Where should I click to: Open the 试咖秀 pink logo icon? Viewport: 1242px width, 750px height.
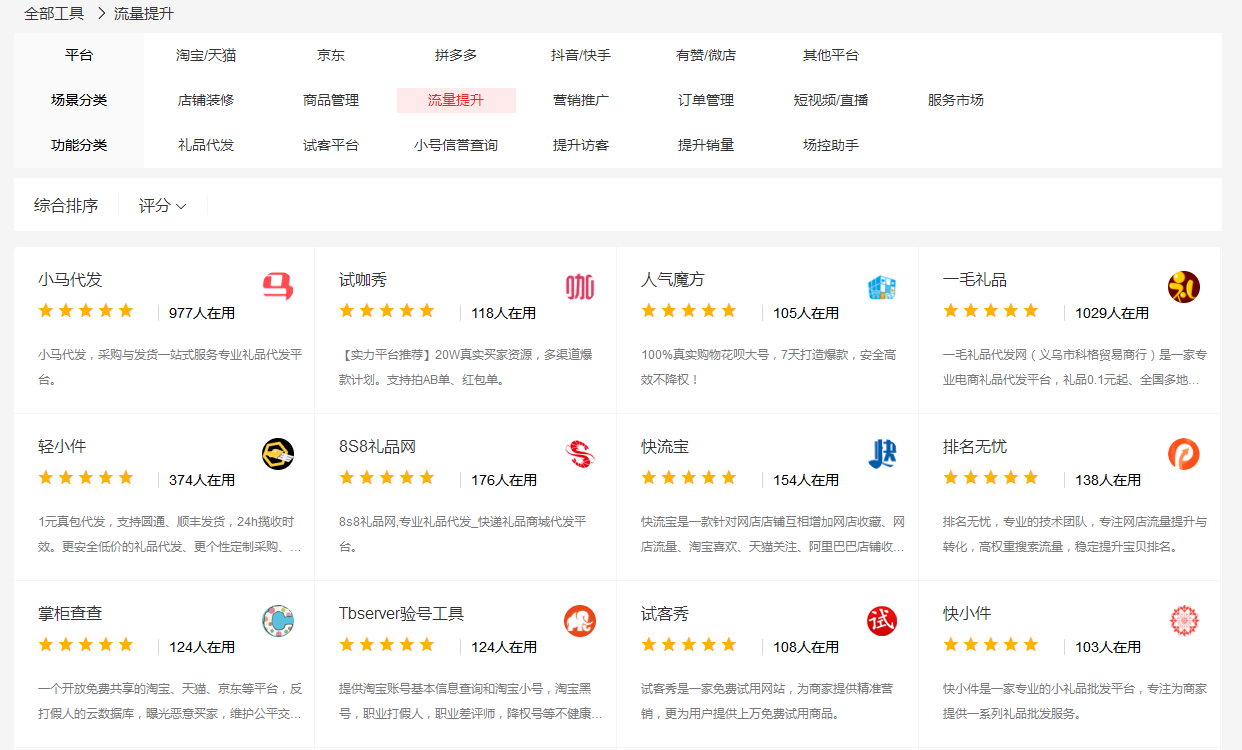tap(580, 288)
